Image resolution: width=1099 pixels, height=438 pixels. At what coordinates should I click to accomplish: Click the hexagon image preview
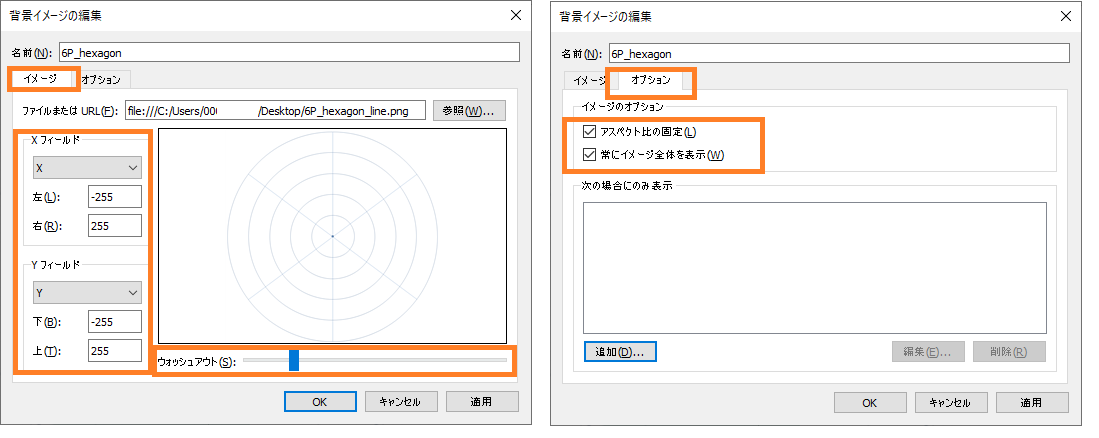tap(332, 236)
